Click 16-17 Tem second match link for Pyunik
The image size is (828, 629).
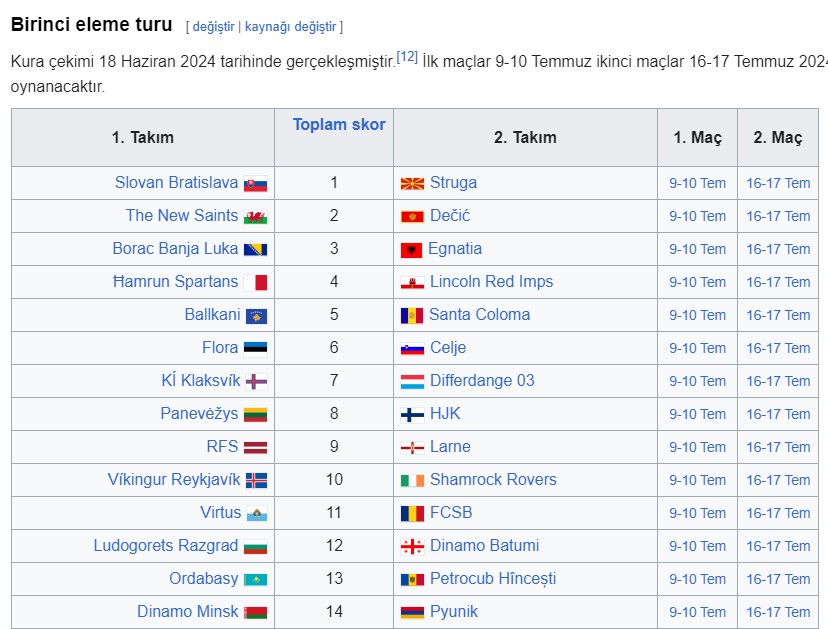coord(778,612)
